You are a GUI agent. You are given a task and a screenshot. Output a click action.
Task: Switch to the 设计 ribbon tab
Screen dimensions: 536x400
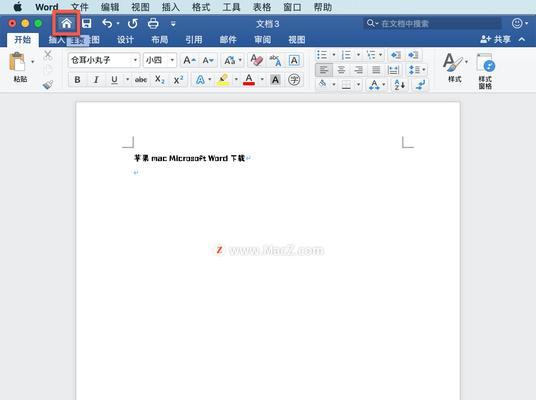[x=125, y=40]
